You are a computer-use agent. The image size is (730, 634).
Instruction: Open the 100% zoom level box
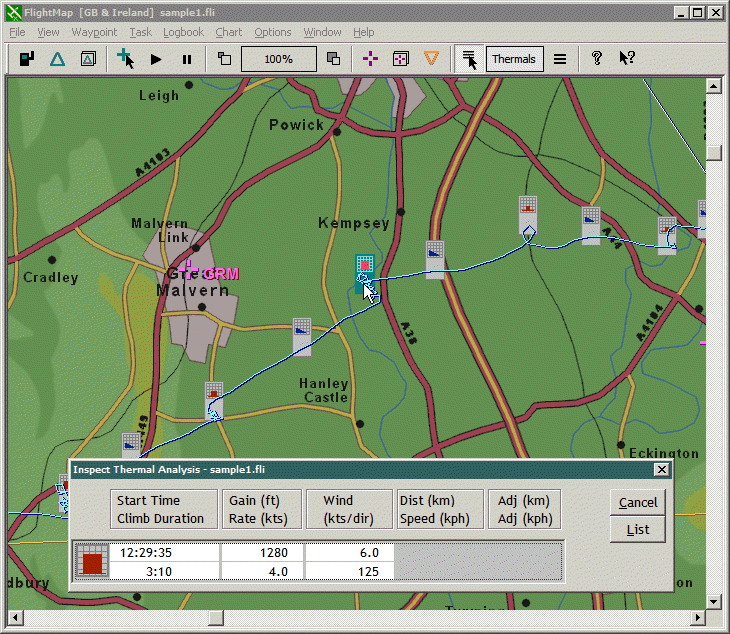[x=279, y=59]
